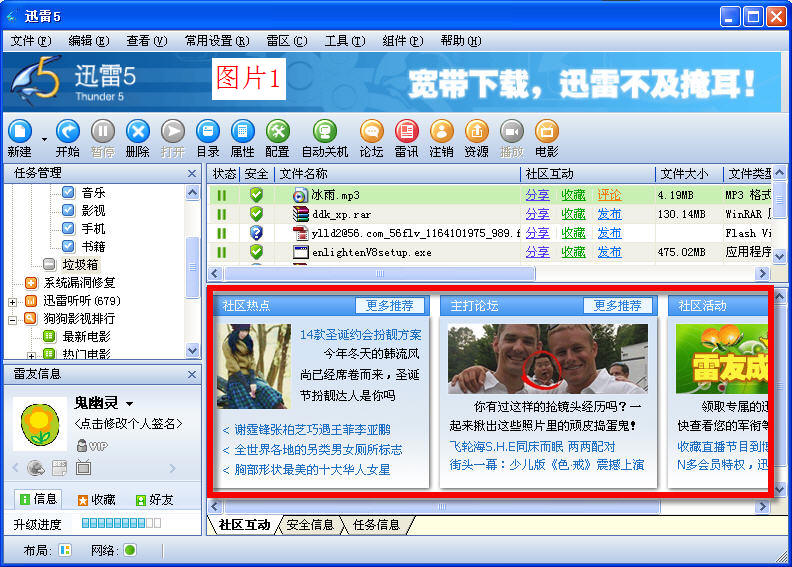Click 评论 link on 冰雨.mp3 row
The width and height of the screenshot is (792, 567).
click(x=609, y=195)
